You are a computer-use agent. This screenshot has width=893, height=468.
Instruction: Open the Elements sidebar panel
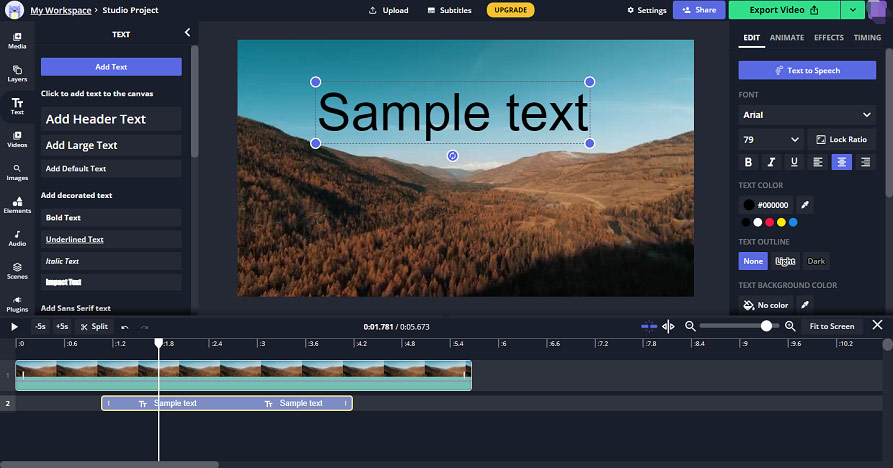(x=17, y=205)
